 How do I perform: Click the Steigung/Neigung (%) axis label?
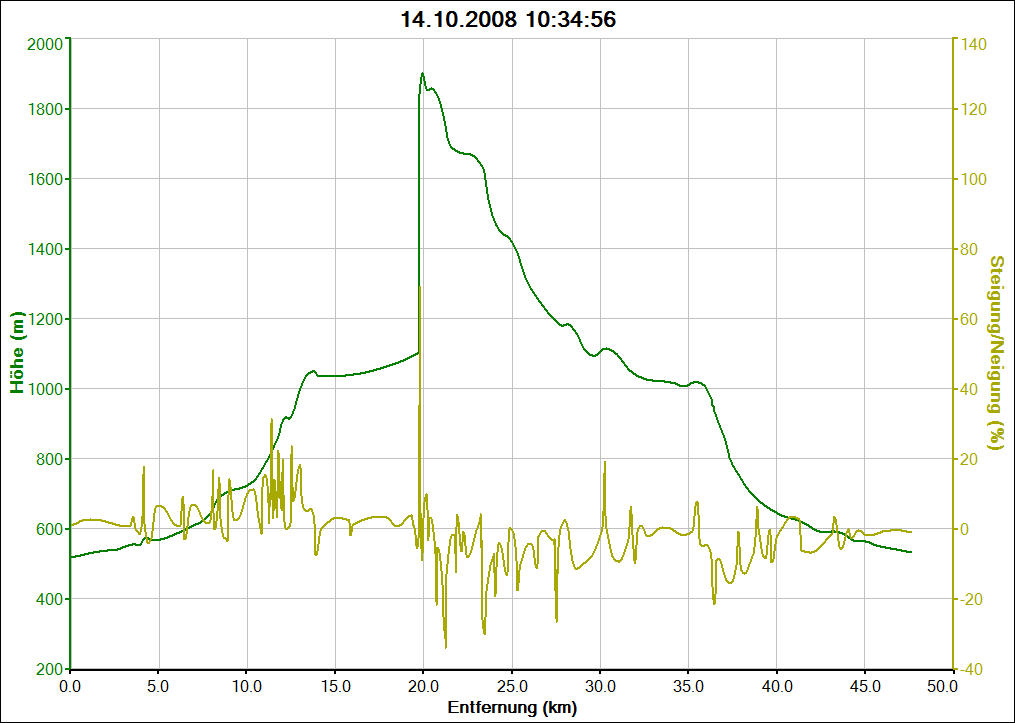click(x=996, y=352)
